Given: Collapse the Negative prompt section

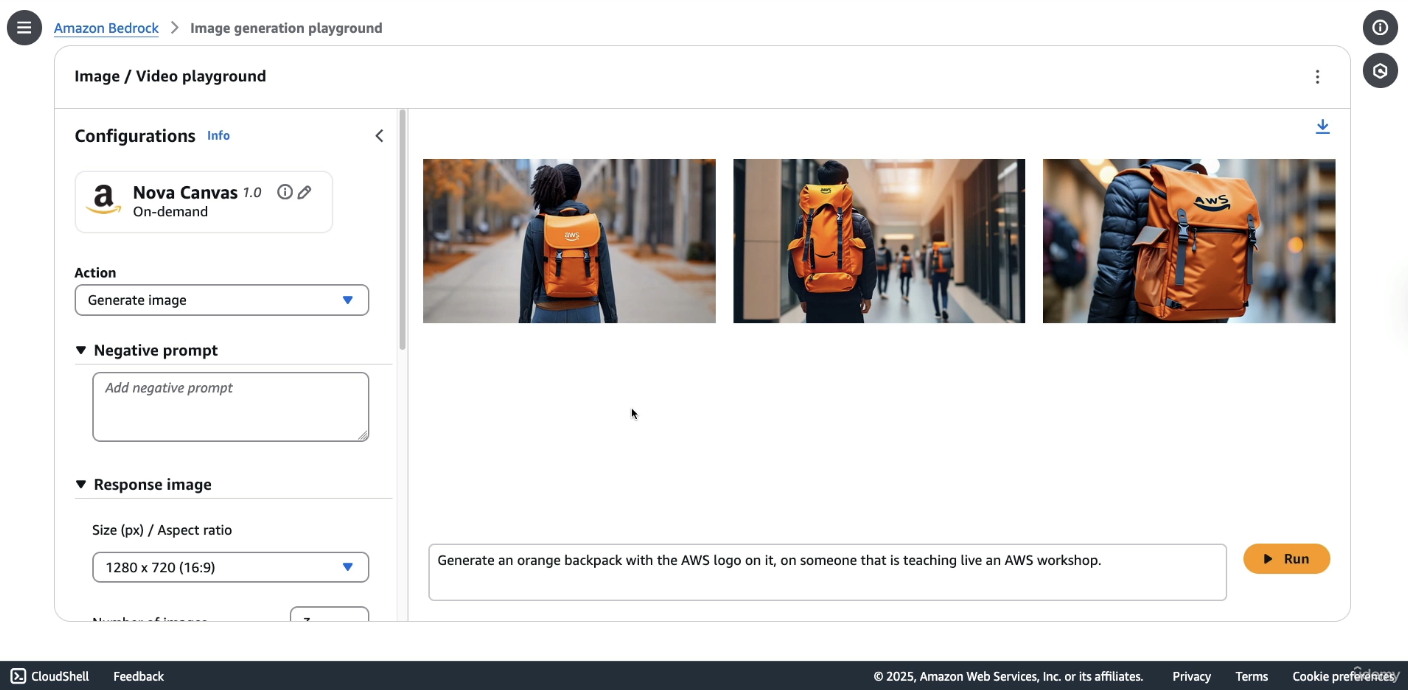Looking at the screenshot, I should pyautogui.click(x=81, y=350).
